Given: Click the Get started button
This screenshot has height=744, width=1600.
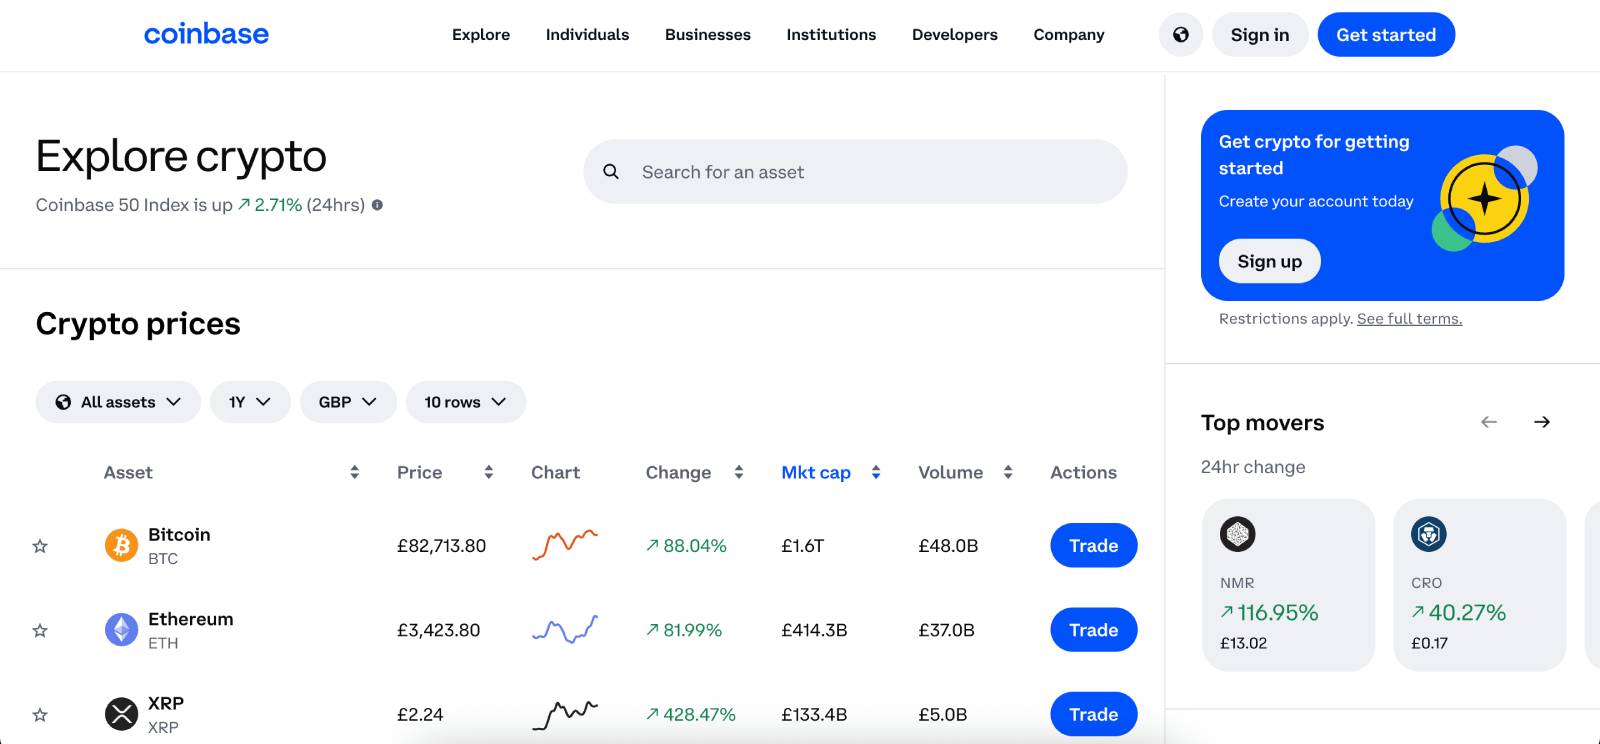Looking at the screenshot, I should point(1386,35).
